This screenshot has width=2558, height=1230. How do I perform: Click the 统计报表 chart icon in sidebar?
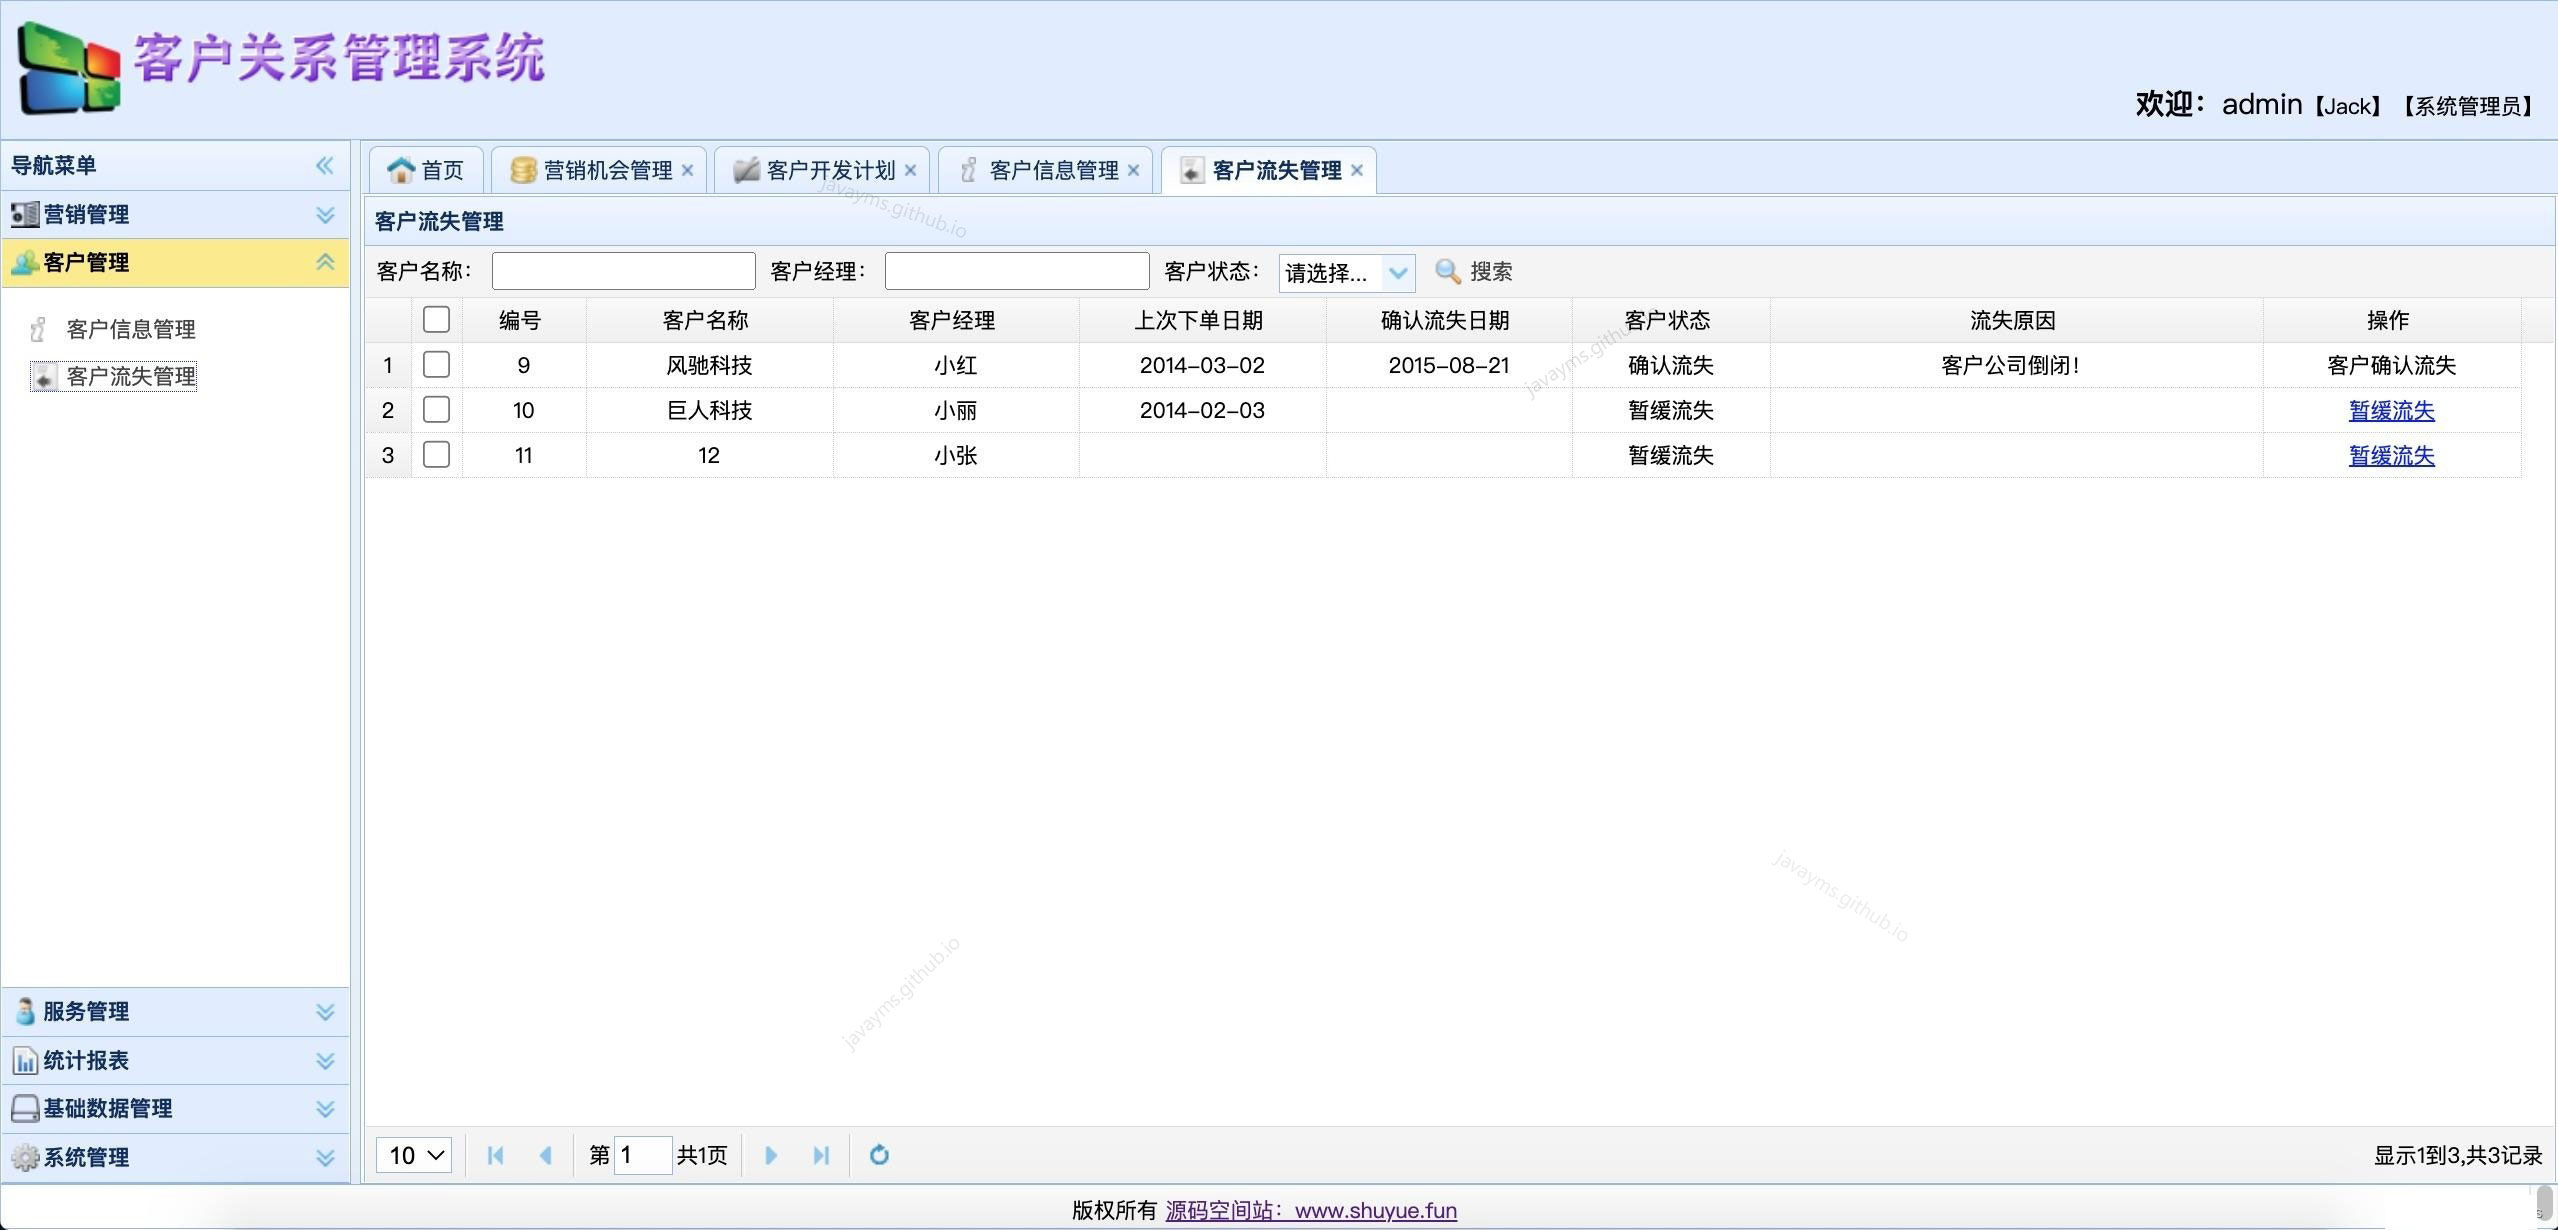click(23, 1060)
